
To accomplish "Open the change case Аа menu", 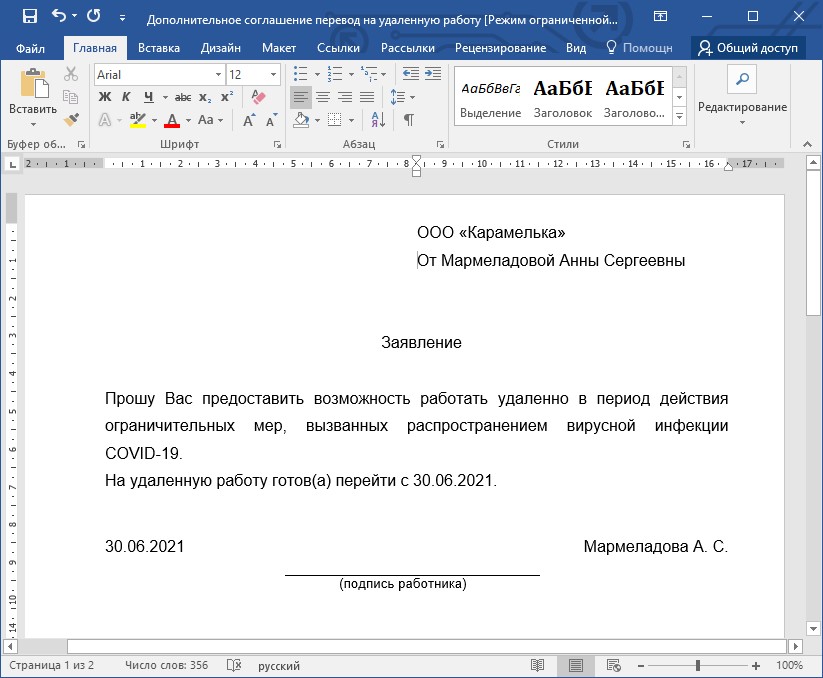I will point(210,120).
